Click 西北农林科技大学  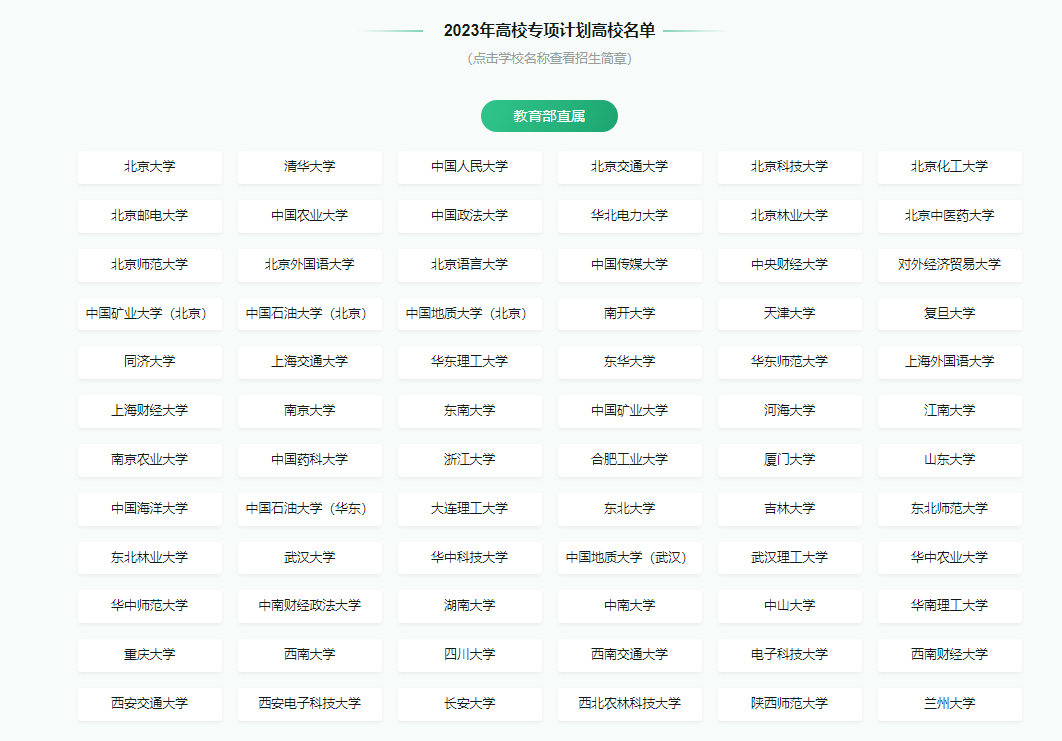point(629,704)
